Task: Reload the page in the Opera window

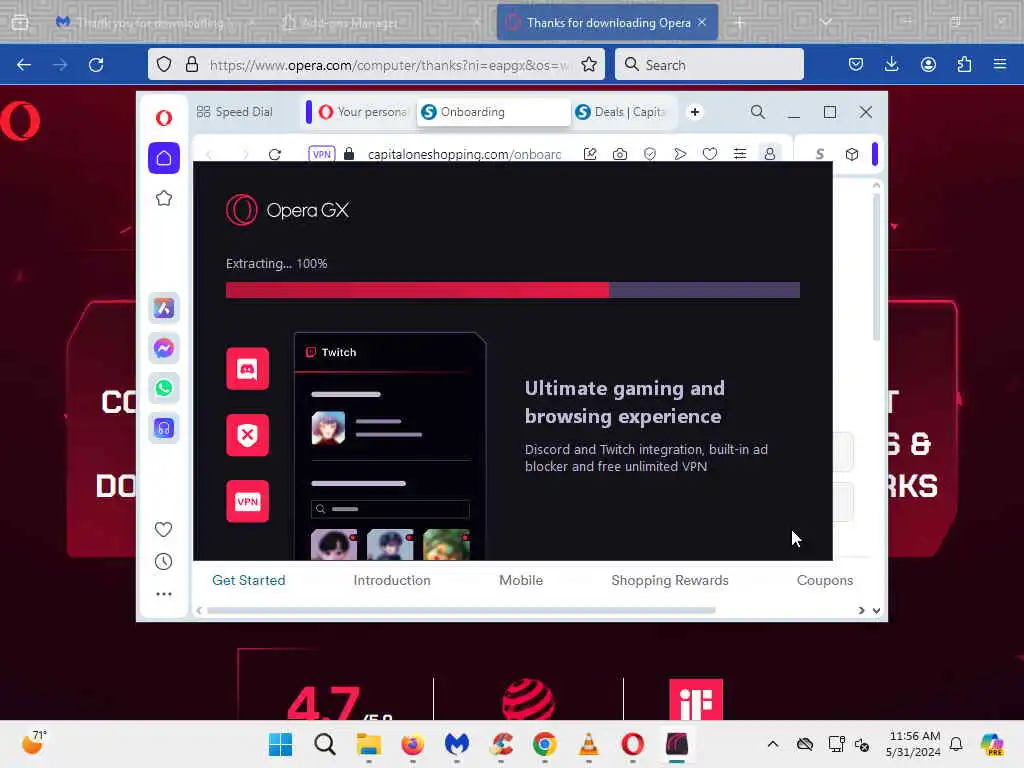Action: pos(275,154)
